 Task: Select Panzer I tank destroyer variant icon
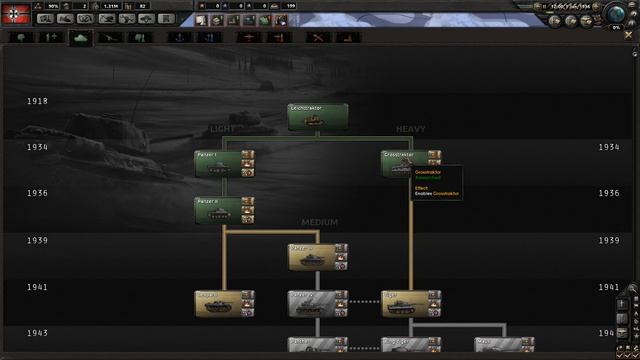click(248, 155)
